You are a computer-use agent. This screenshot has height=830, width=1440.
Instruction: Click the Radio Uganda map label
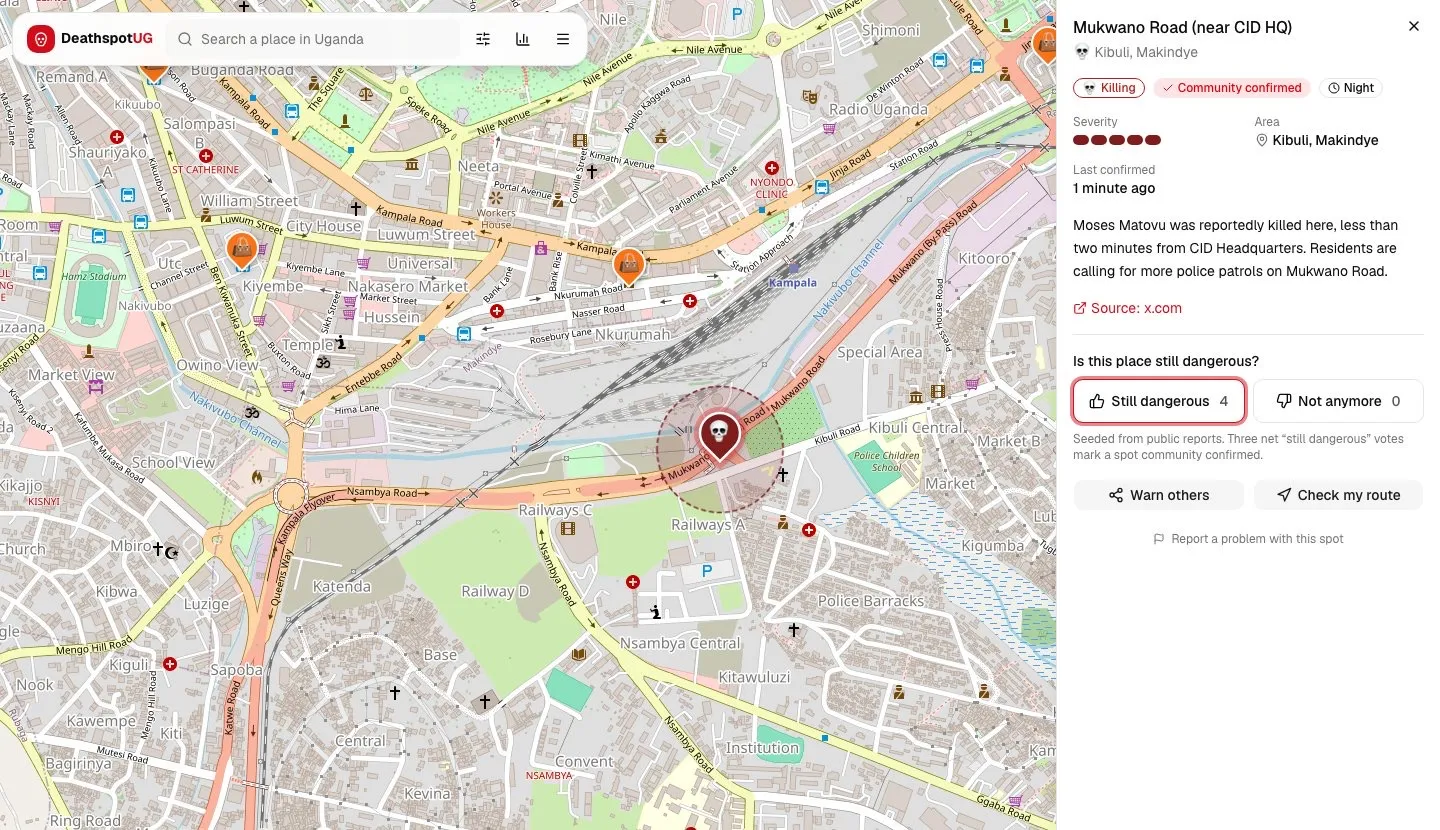click(x=878, y=109)
